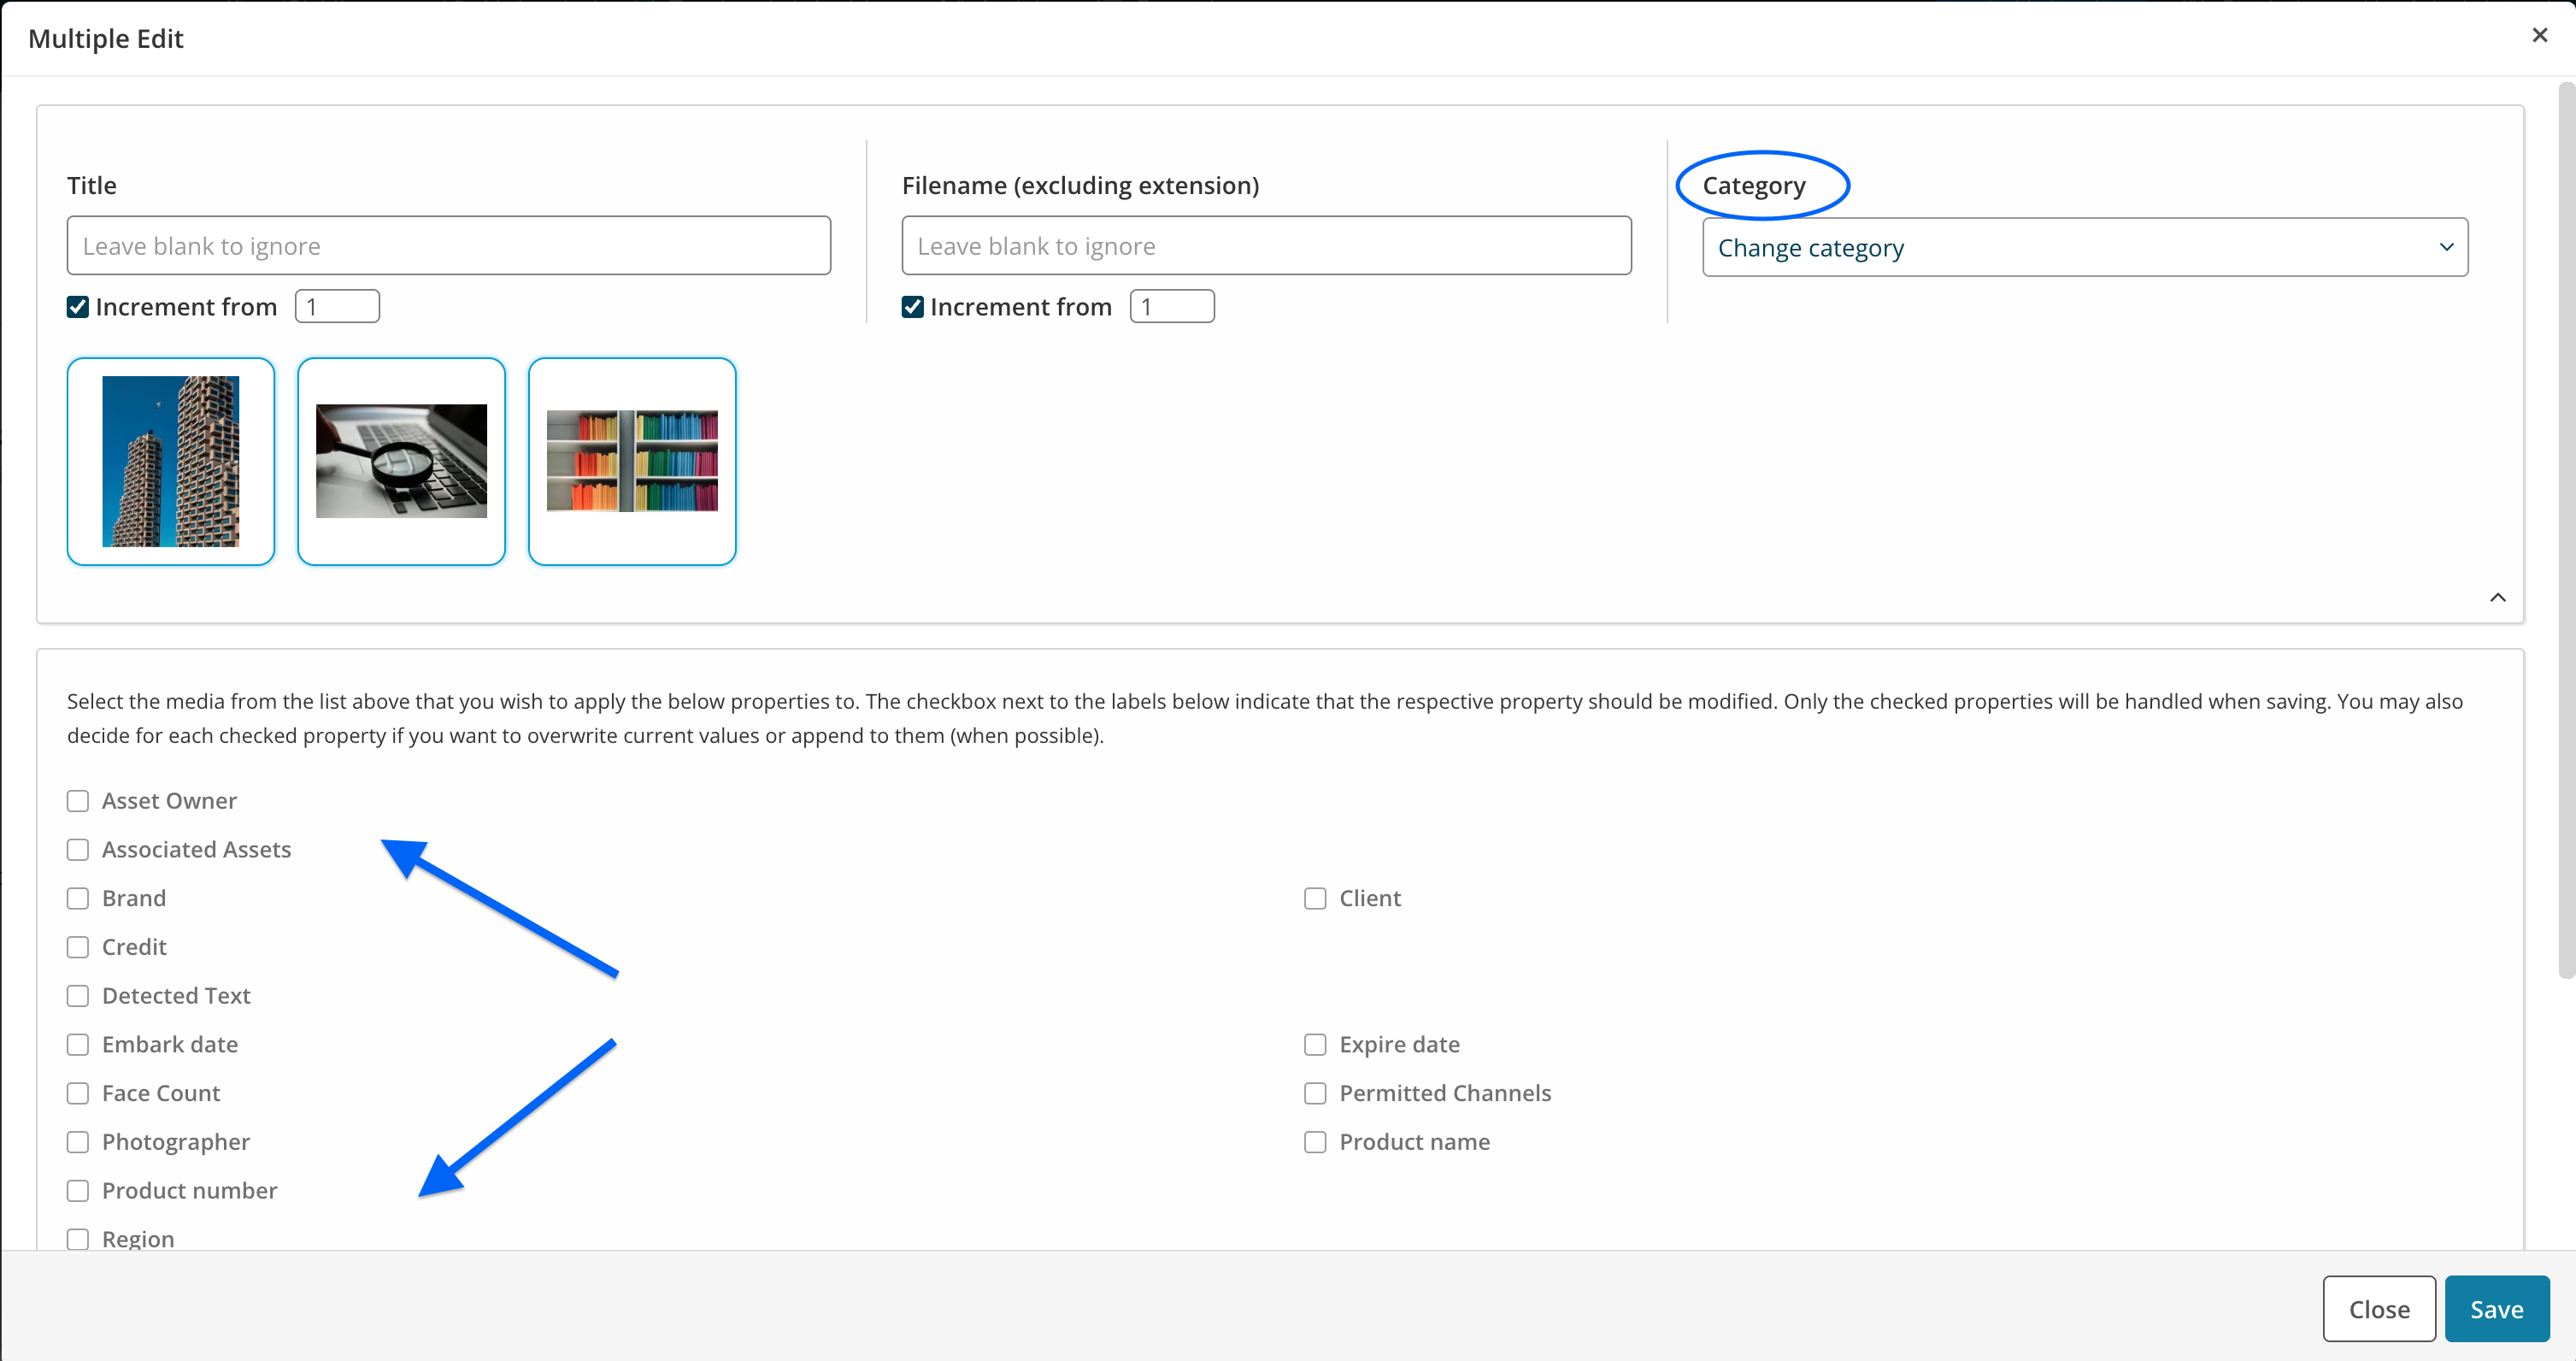Check the Product number checkbox
Screen dimensions: 2576x1361
point(78,1190)
